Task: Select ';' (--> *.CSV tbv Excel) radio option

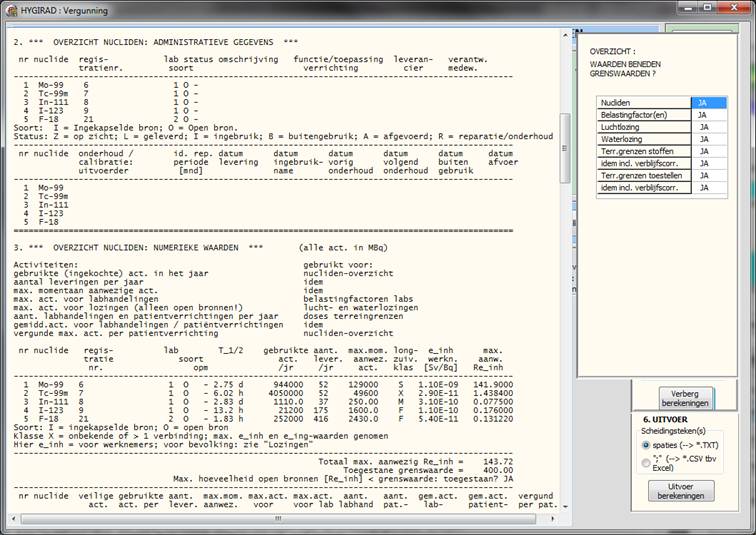Action: click(646, 463)
